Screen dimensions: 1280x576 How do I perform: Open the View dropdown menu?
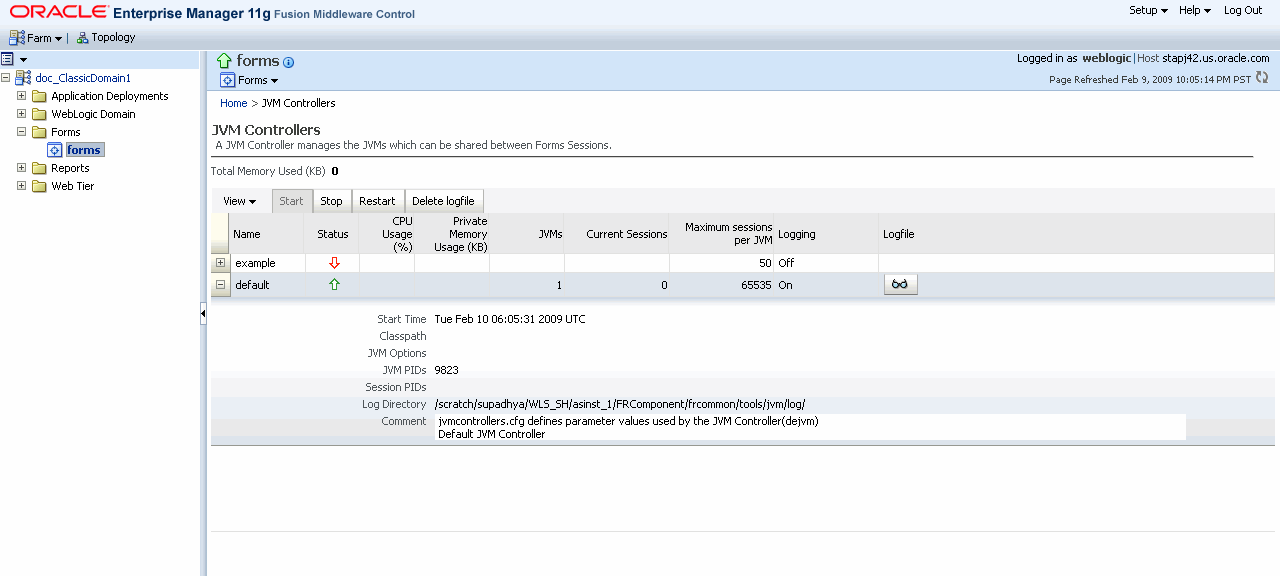[x=238, y=200]
